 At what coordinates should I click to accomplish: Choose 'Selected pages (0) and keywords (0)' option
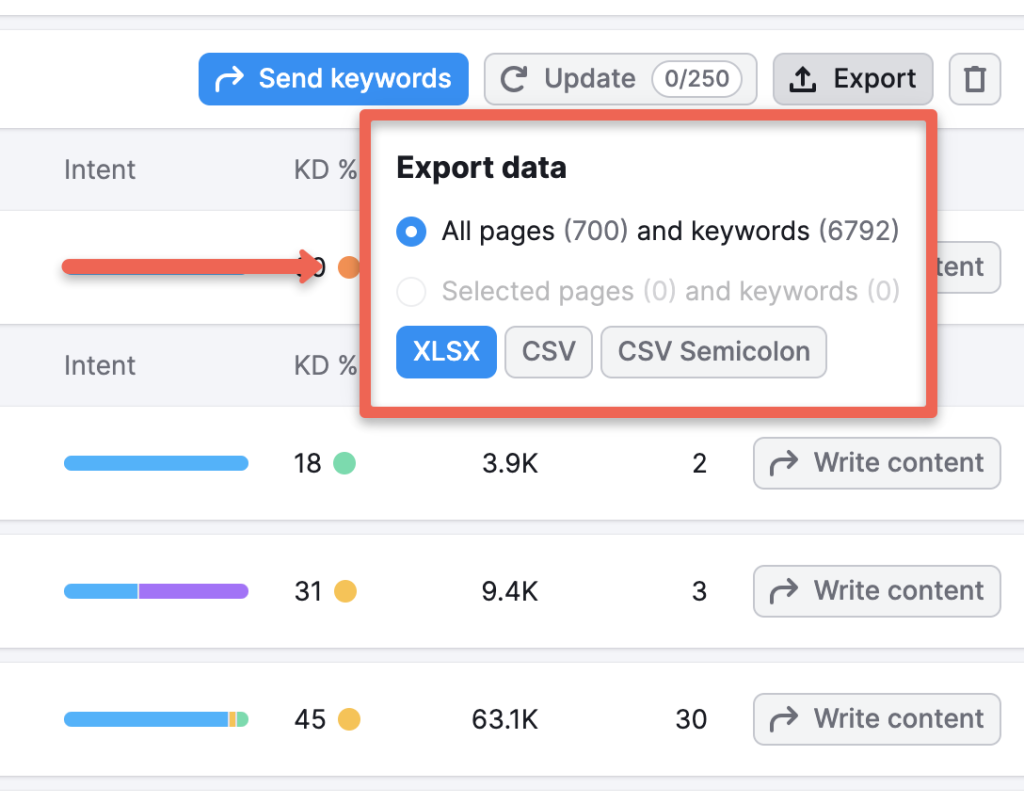click(x=411, y=291)
